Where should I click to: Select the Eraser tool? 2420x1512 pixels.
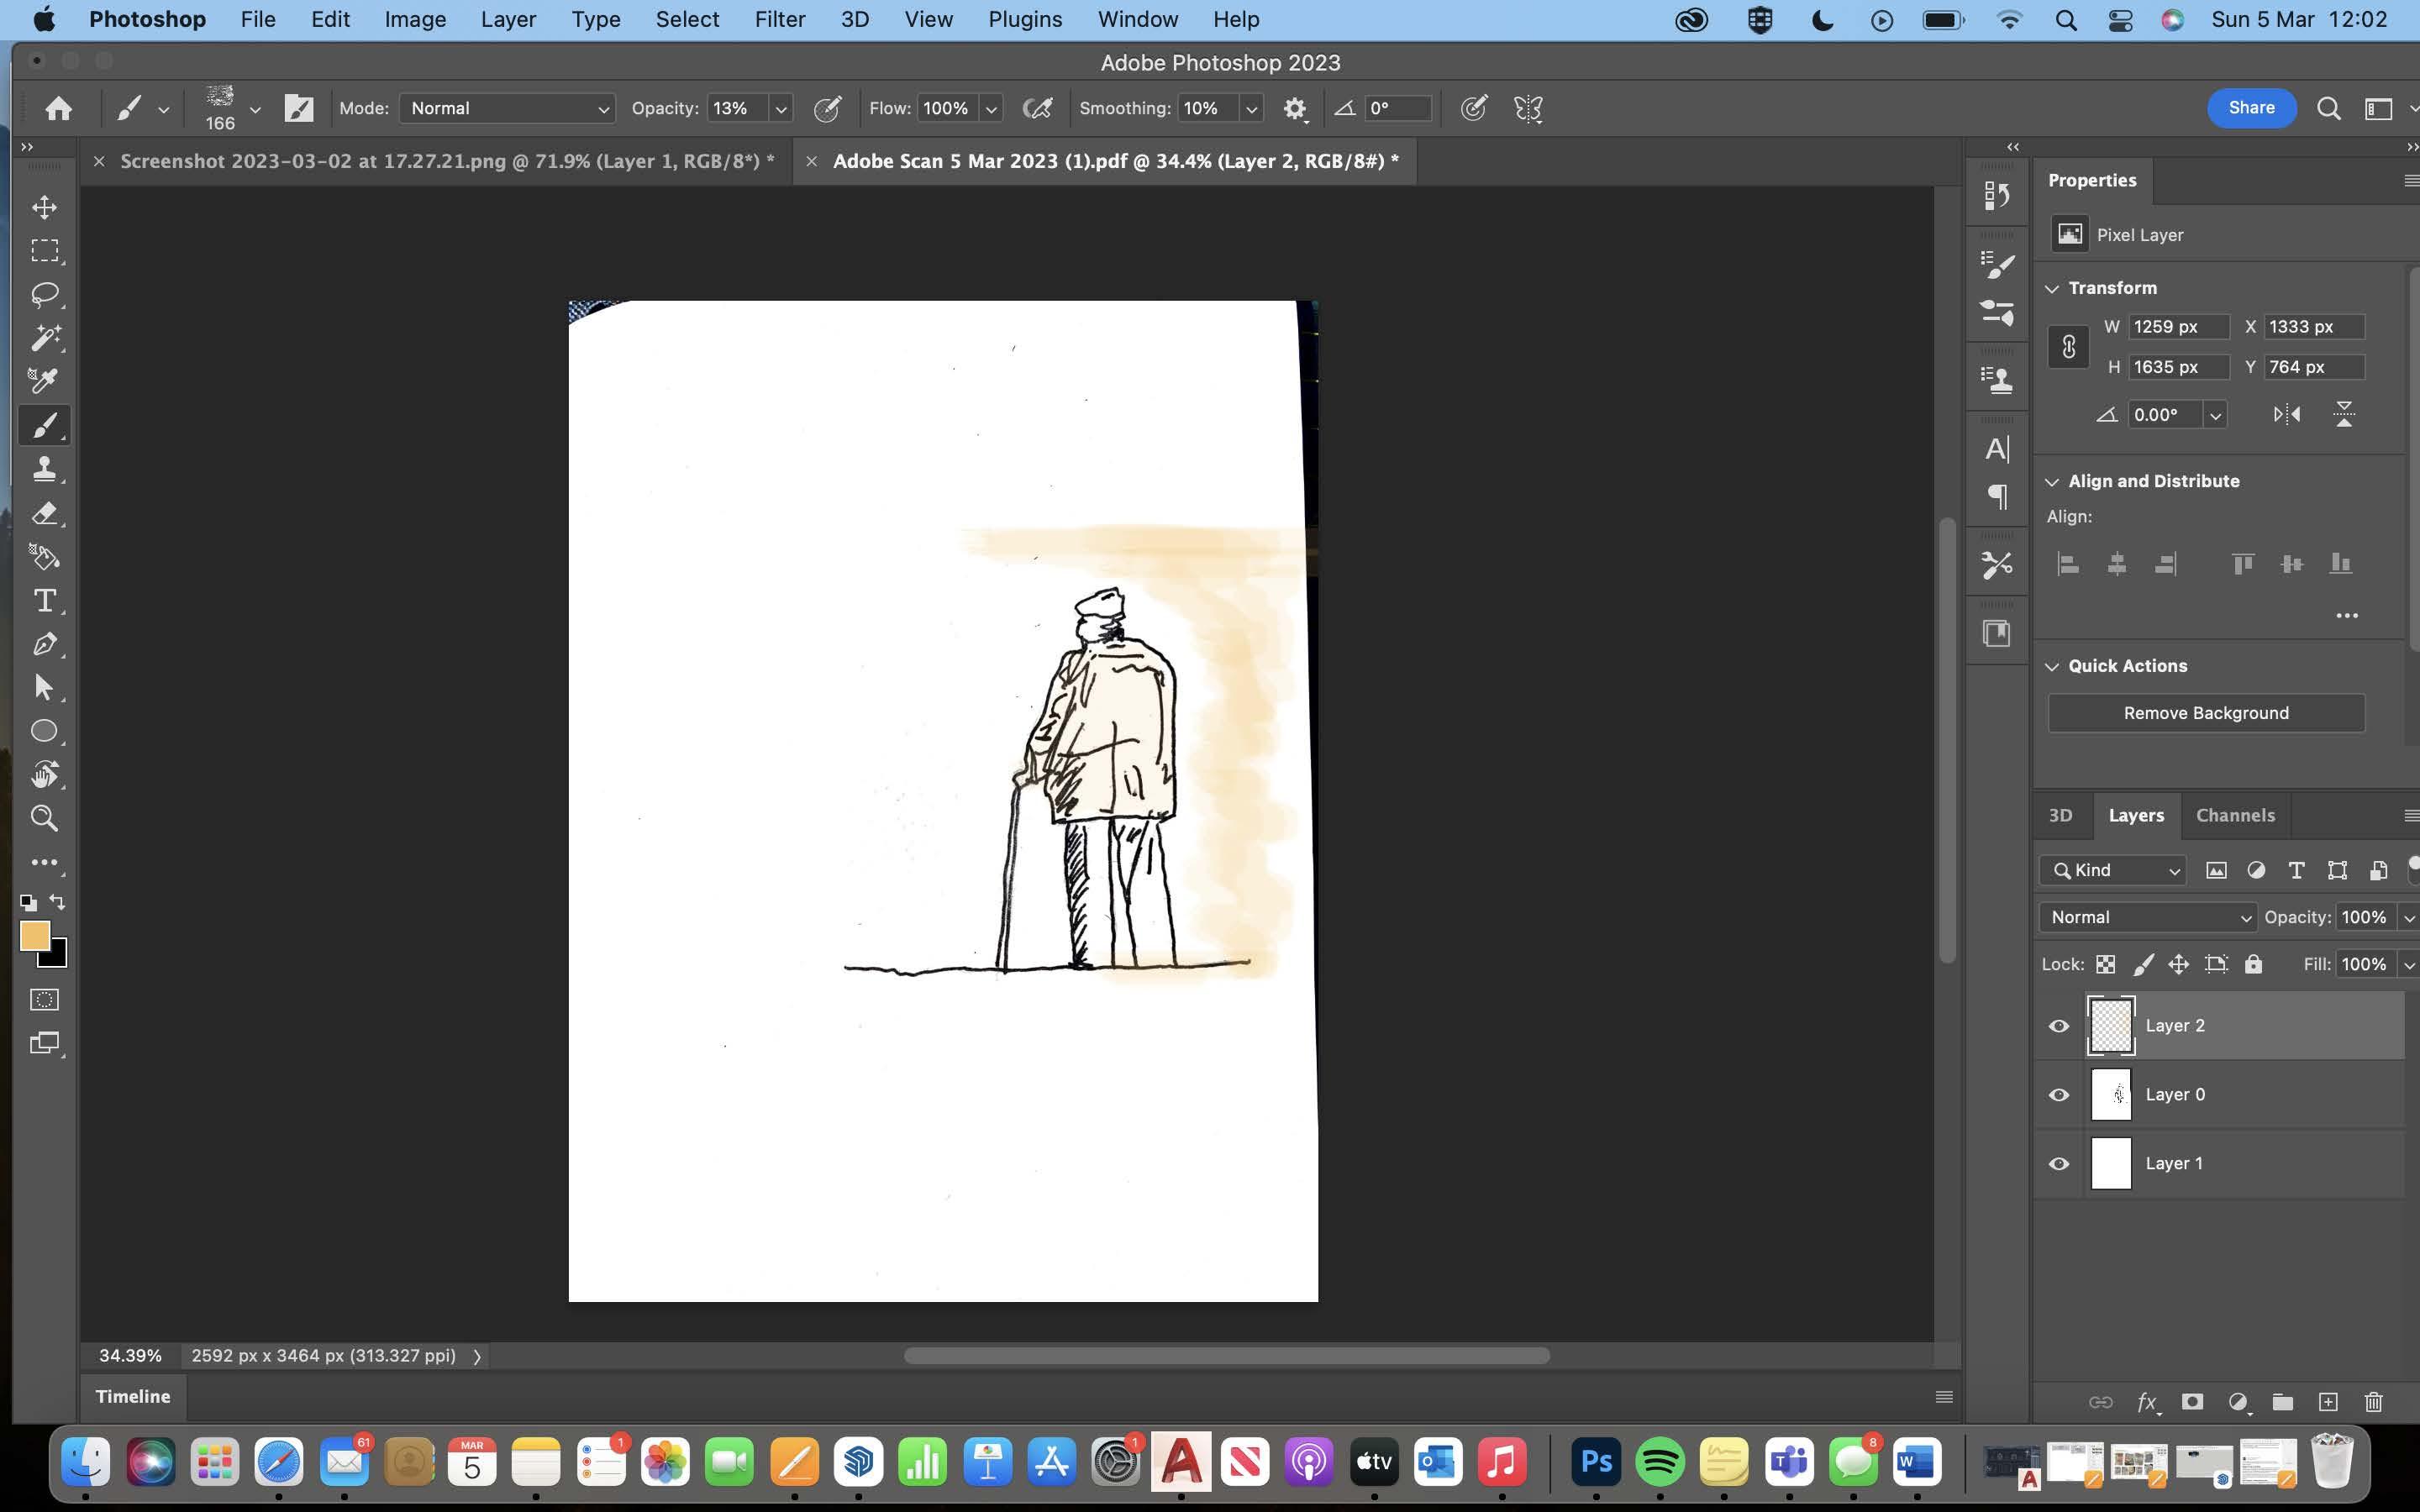point(44,513)
